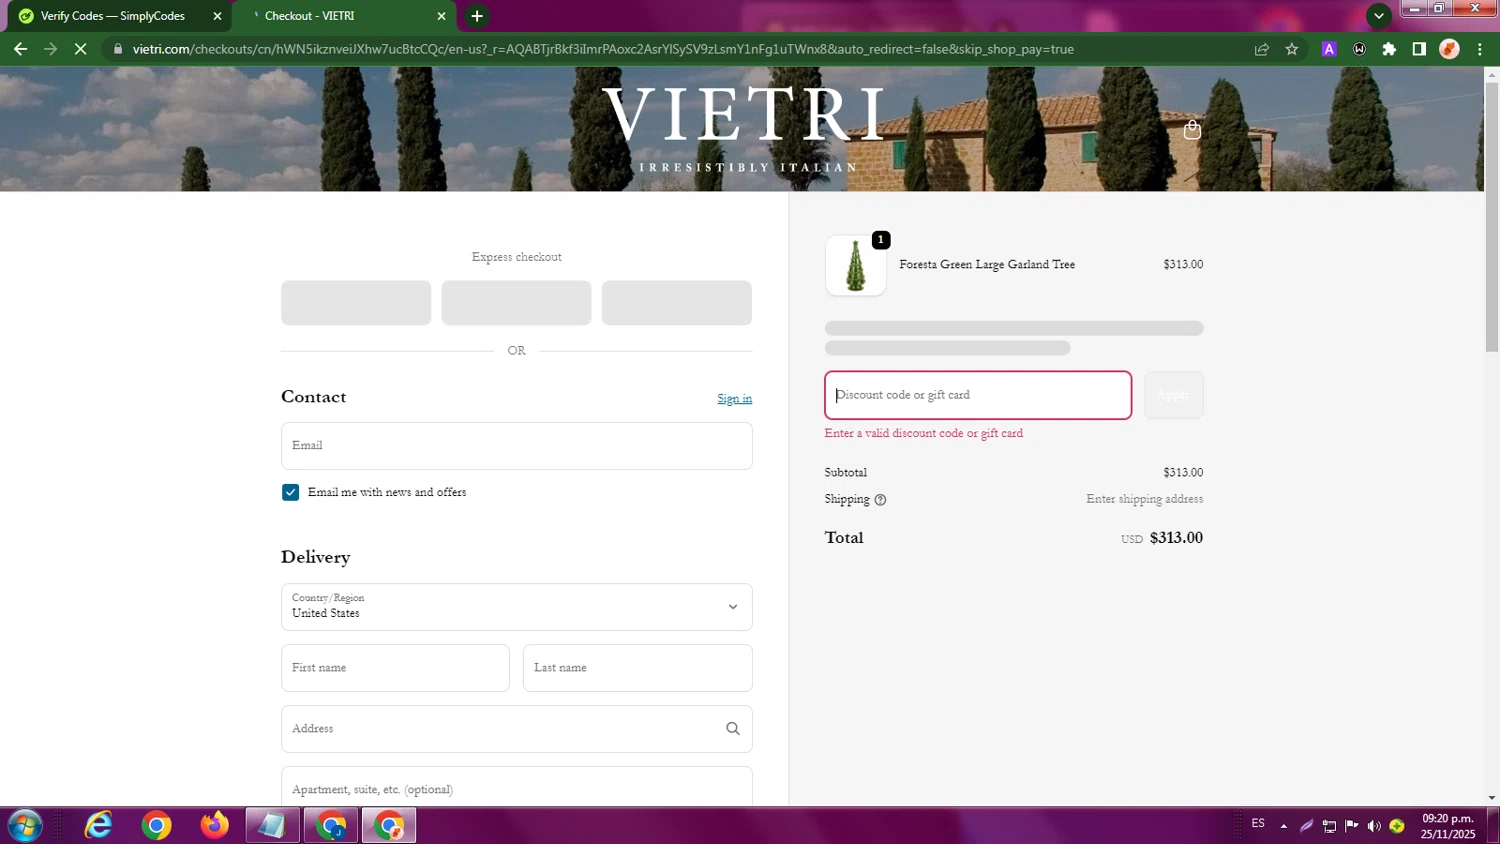Click the address search magnifier icon

[733, 729]
